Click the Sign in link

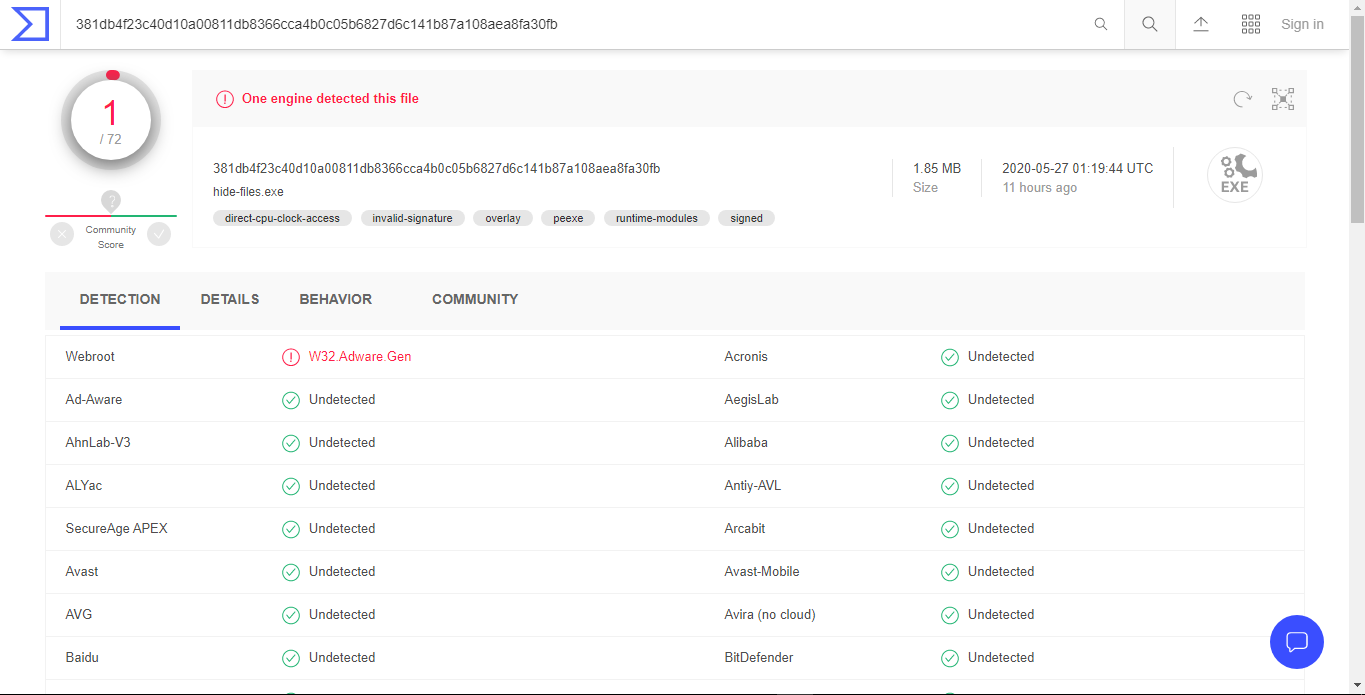click(x=1302, y=24)
